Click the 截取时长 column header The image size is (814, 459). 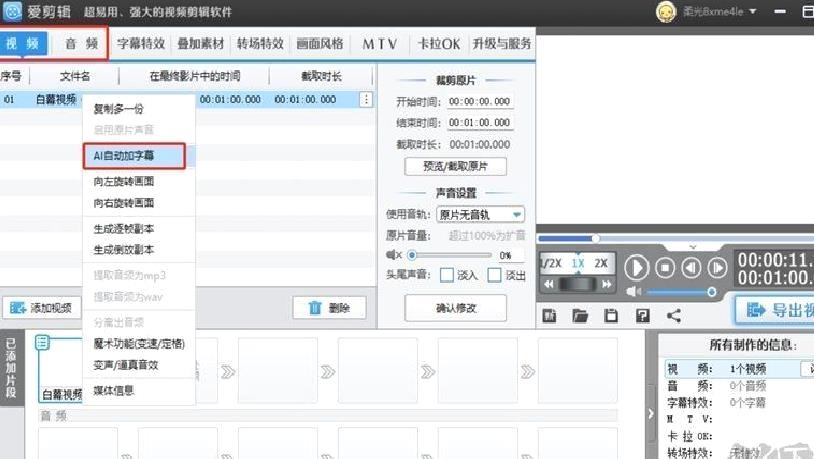[321, 76]
